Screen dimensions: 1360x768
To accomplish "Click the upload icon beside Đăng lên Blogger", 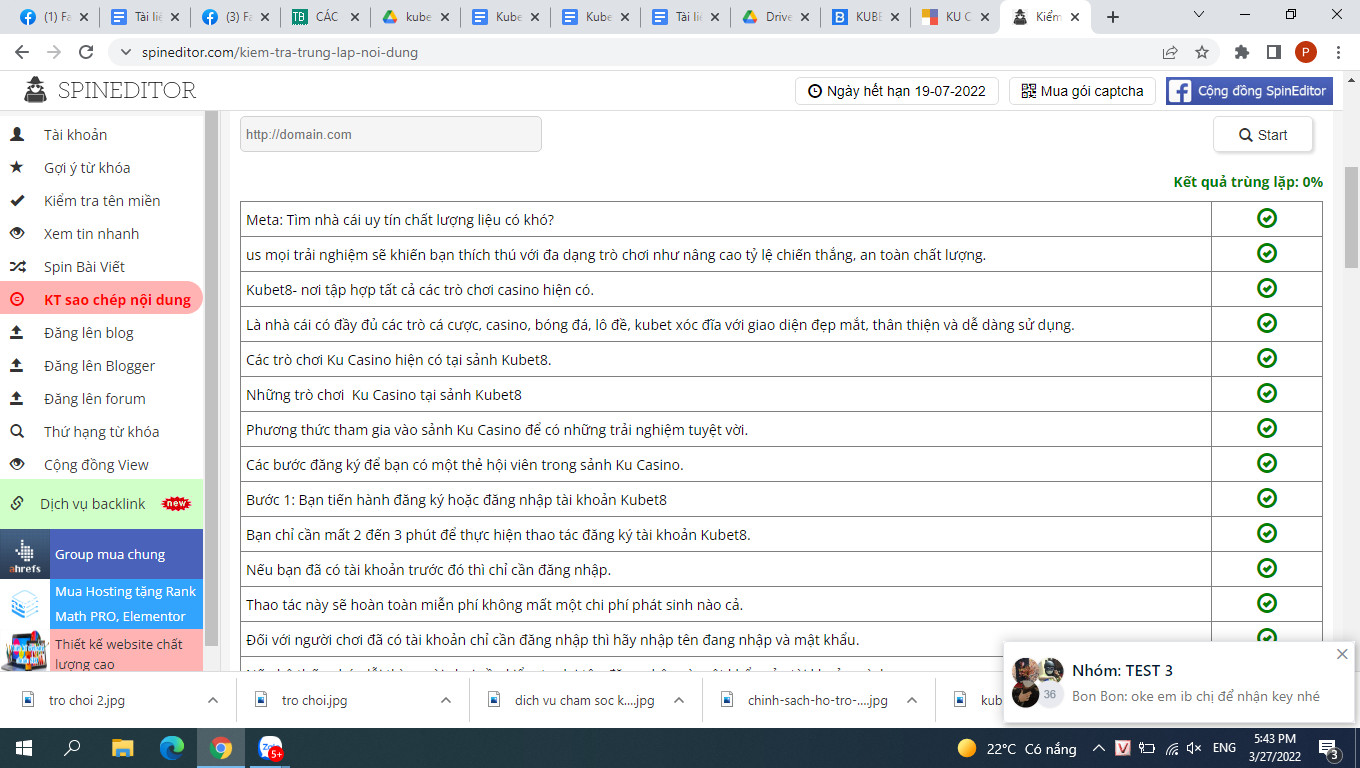I will coord(17,365).
